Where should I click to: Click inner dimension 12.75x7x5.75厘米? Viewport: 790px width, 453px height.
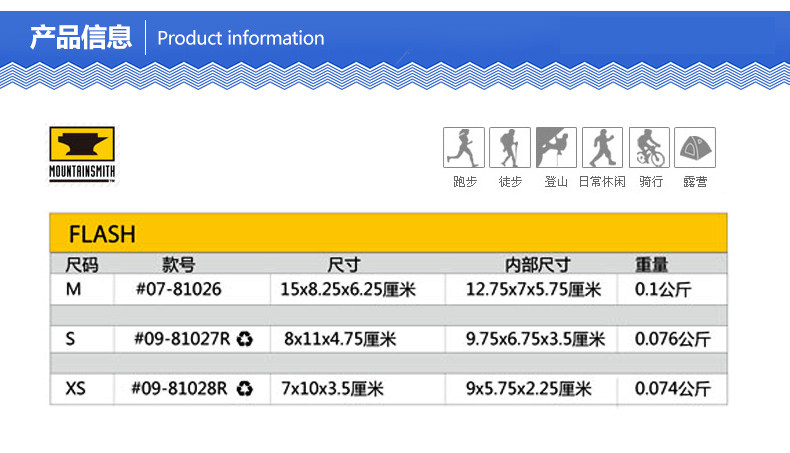[534, 289]
